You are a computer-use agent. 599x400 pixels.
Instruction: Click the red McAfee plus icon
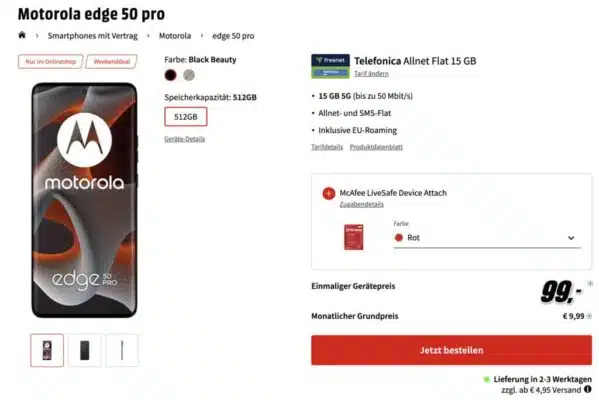pos(329,193)
